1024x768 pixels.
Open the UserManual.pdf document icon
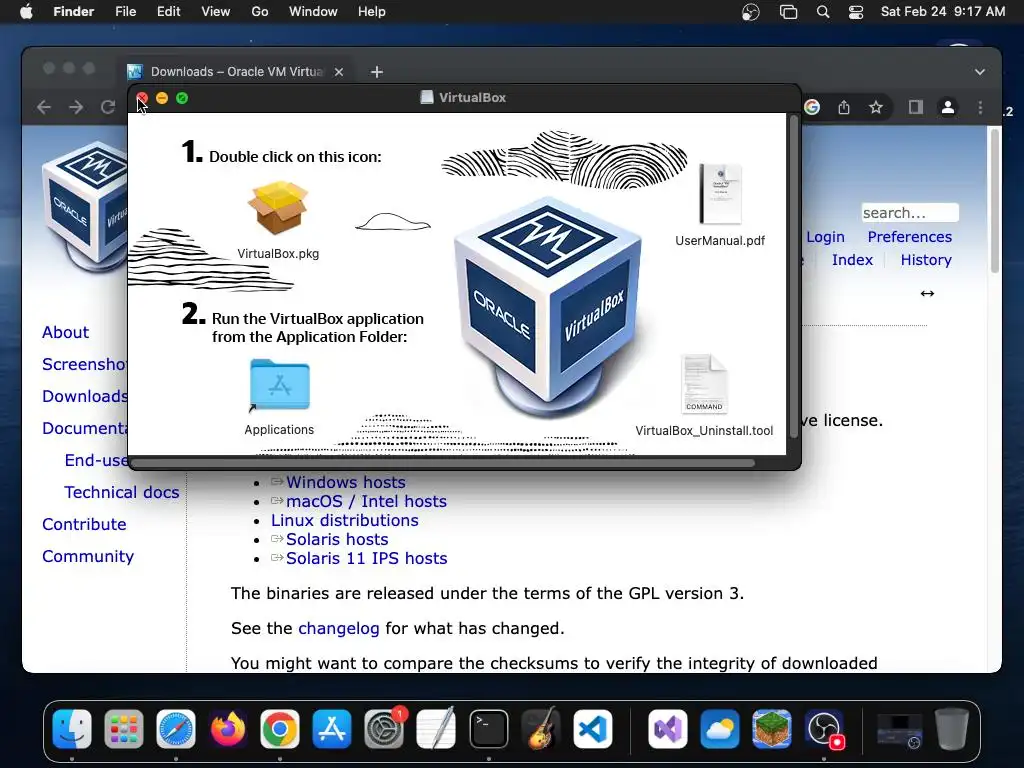coord(720,194)
